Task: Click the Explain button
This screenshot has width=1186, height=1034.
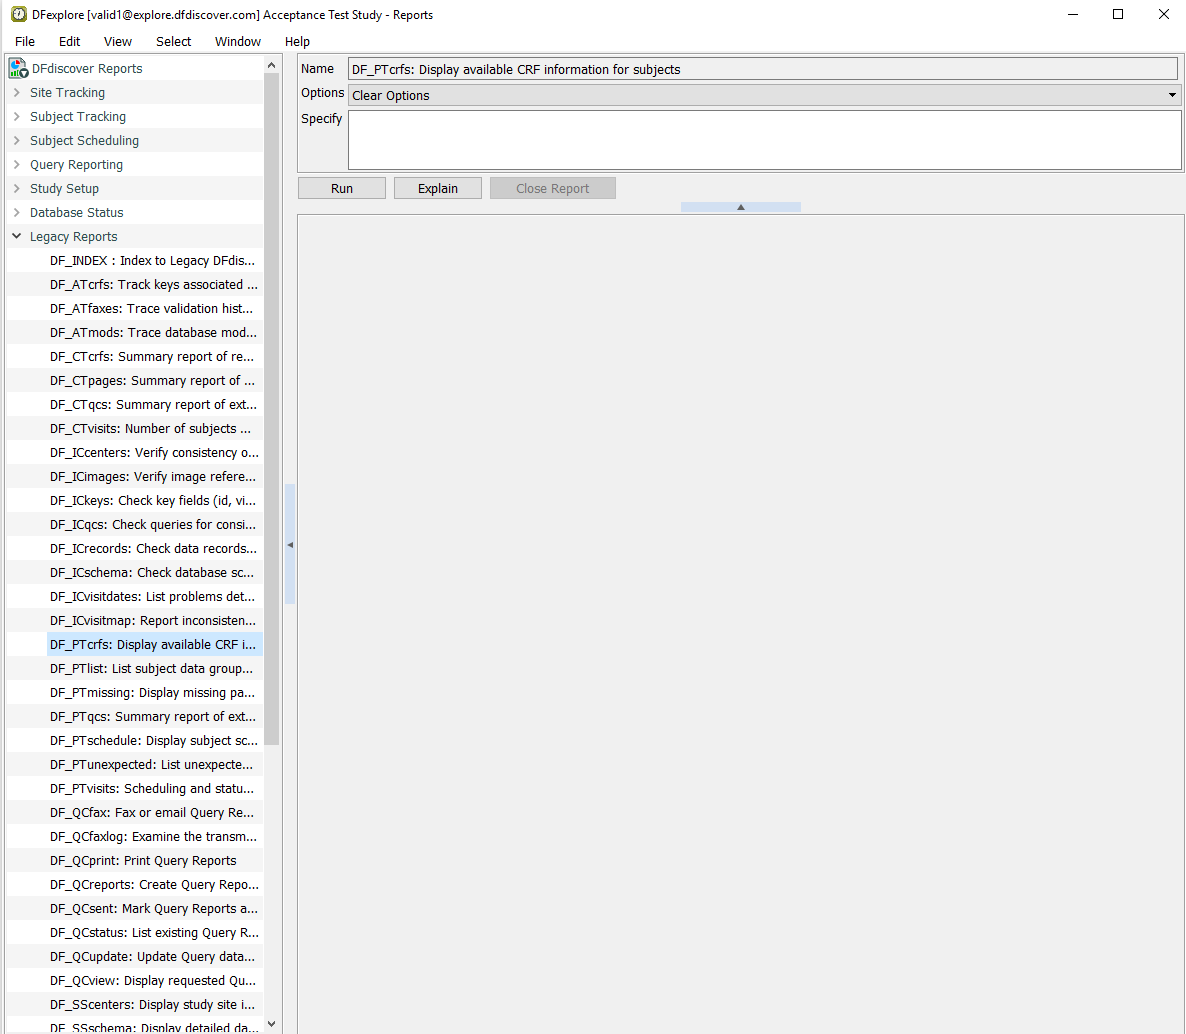Action: tap(438, 188)
